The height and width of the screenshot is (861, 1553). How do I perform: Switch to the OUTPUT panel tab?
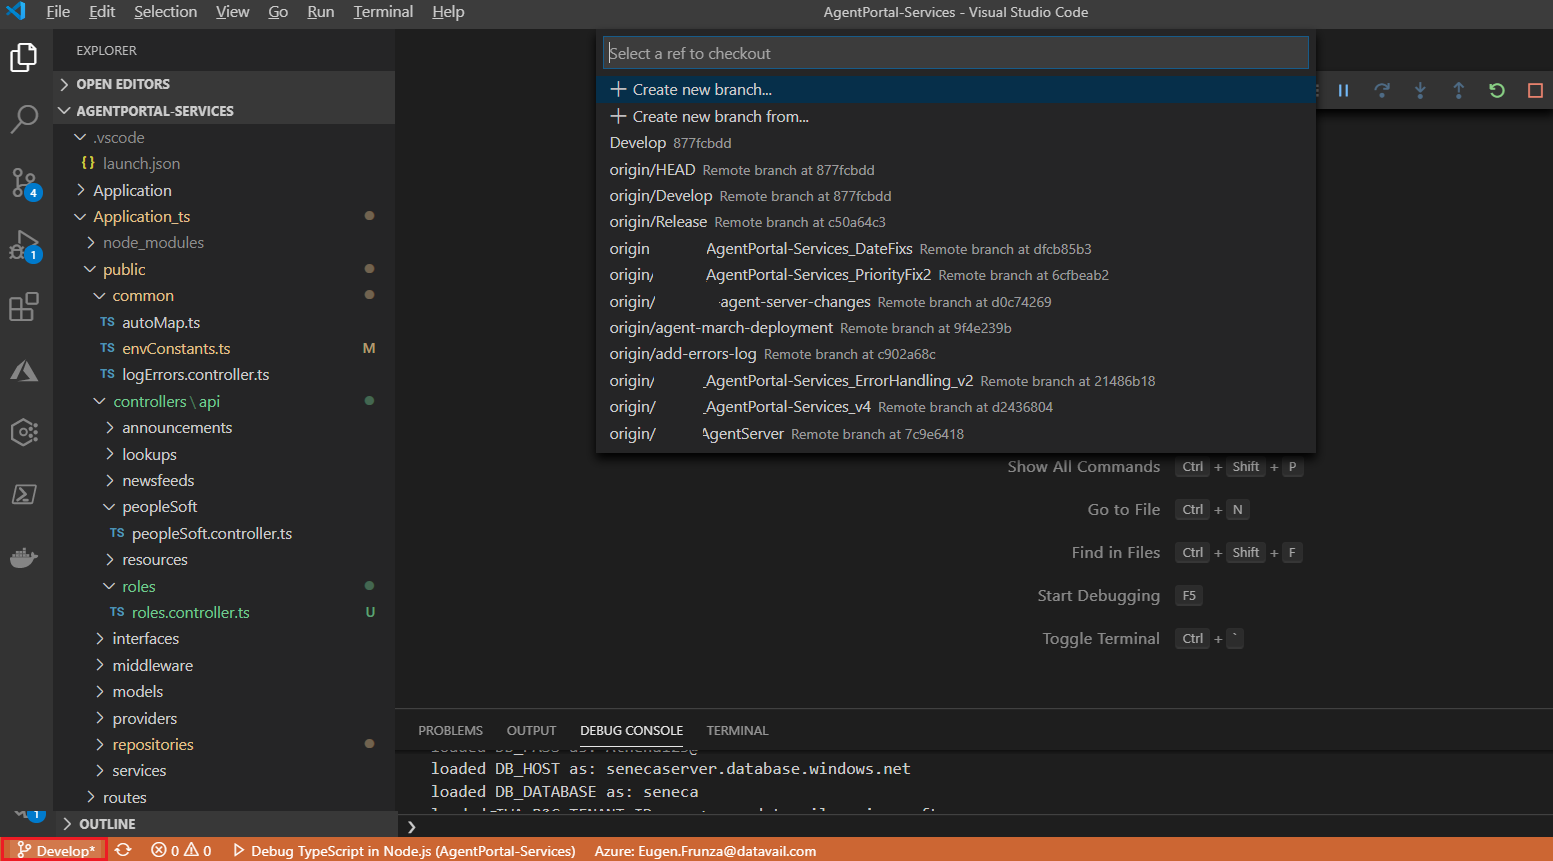pos(531,731)
